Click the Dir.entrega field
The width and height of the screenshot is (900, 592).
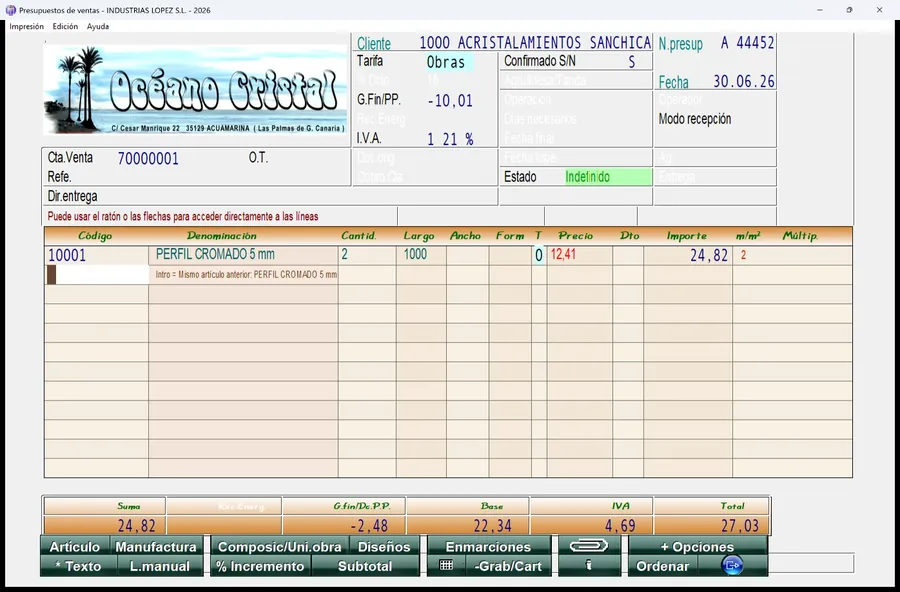[x=270, y=196]
